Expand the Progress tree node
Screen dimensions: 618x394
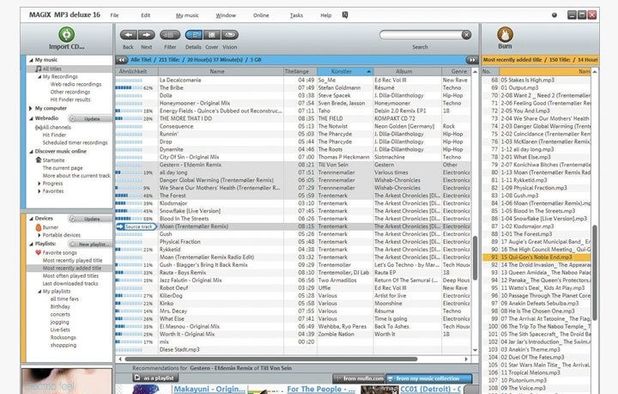coord(39,184)
